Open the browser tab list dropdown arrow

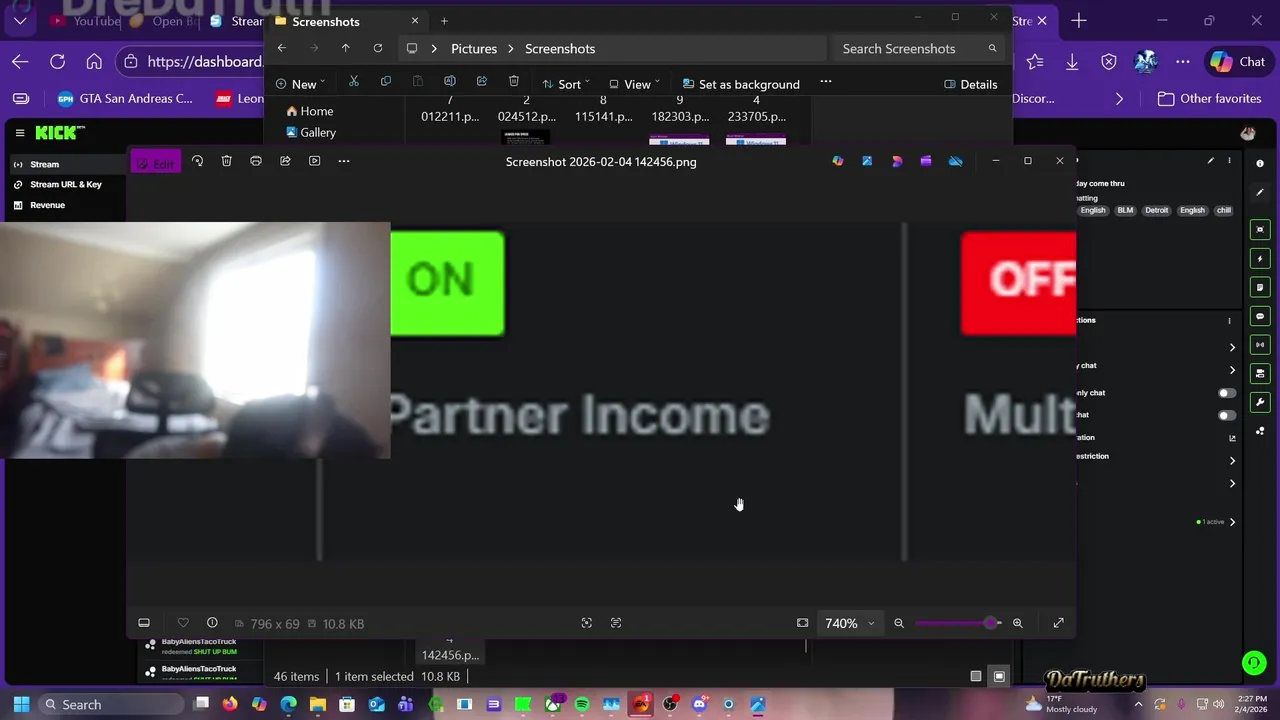pos(20,20)
